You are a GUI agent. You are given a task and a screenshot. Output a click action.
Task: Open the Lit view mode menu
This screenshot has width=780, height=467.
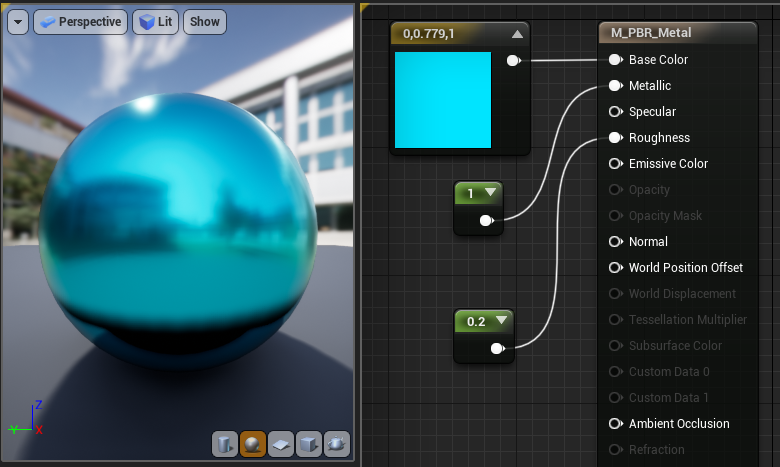[155, 22]
